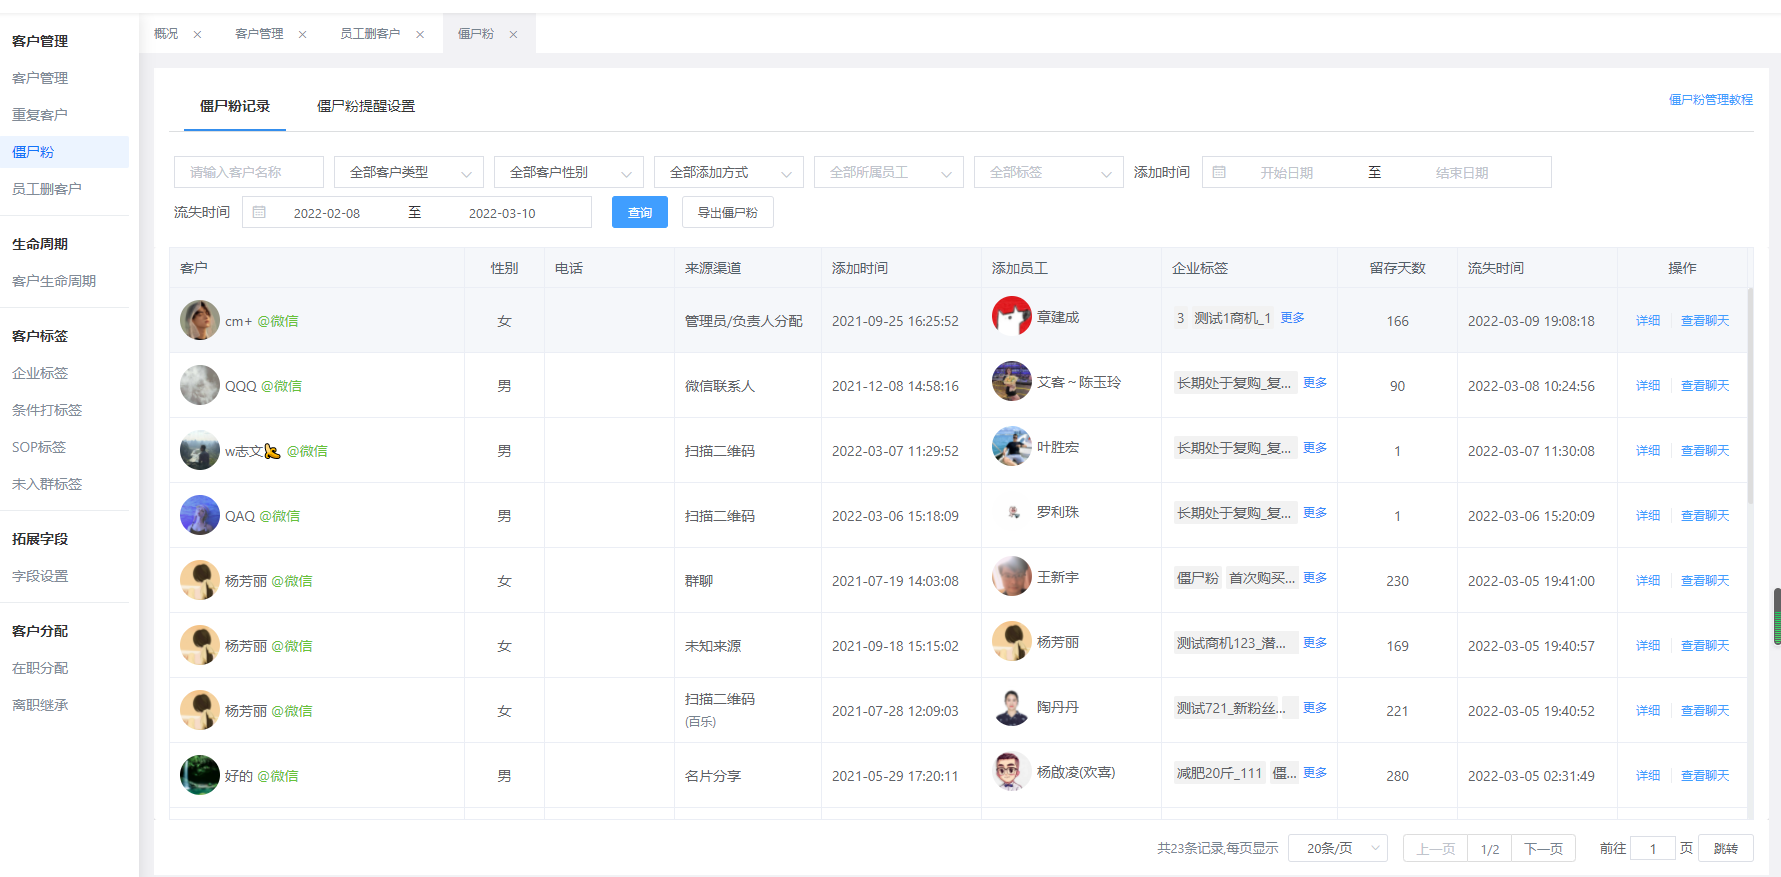This screenshot has width=1781, height=877.
Task: Click the 查询 button
Action: point(639,213)
